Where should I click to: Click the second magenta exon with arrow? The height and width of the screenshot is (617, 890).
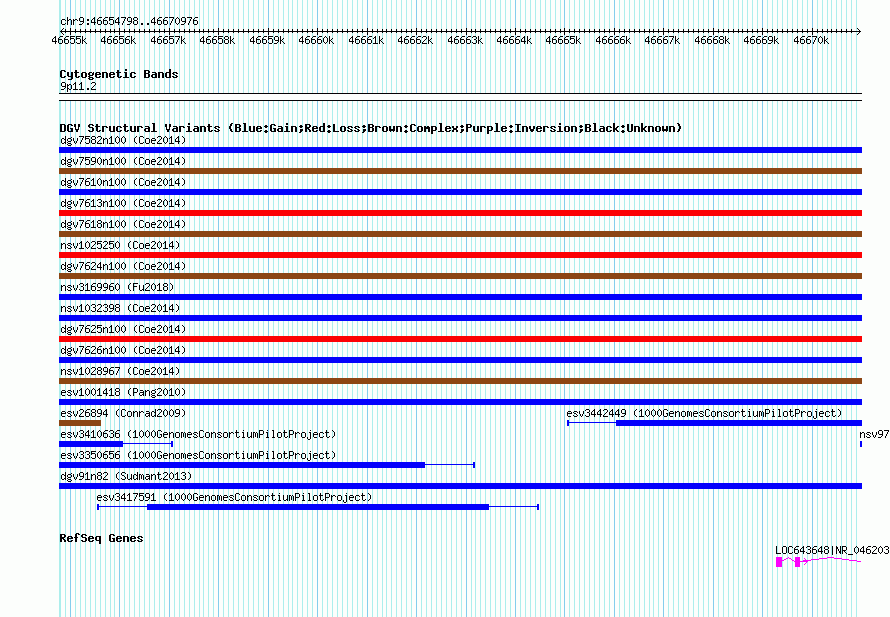pyautogui.click(x=797, y=562)
